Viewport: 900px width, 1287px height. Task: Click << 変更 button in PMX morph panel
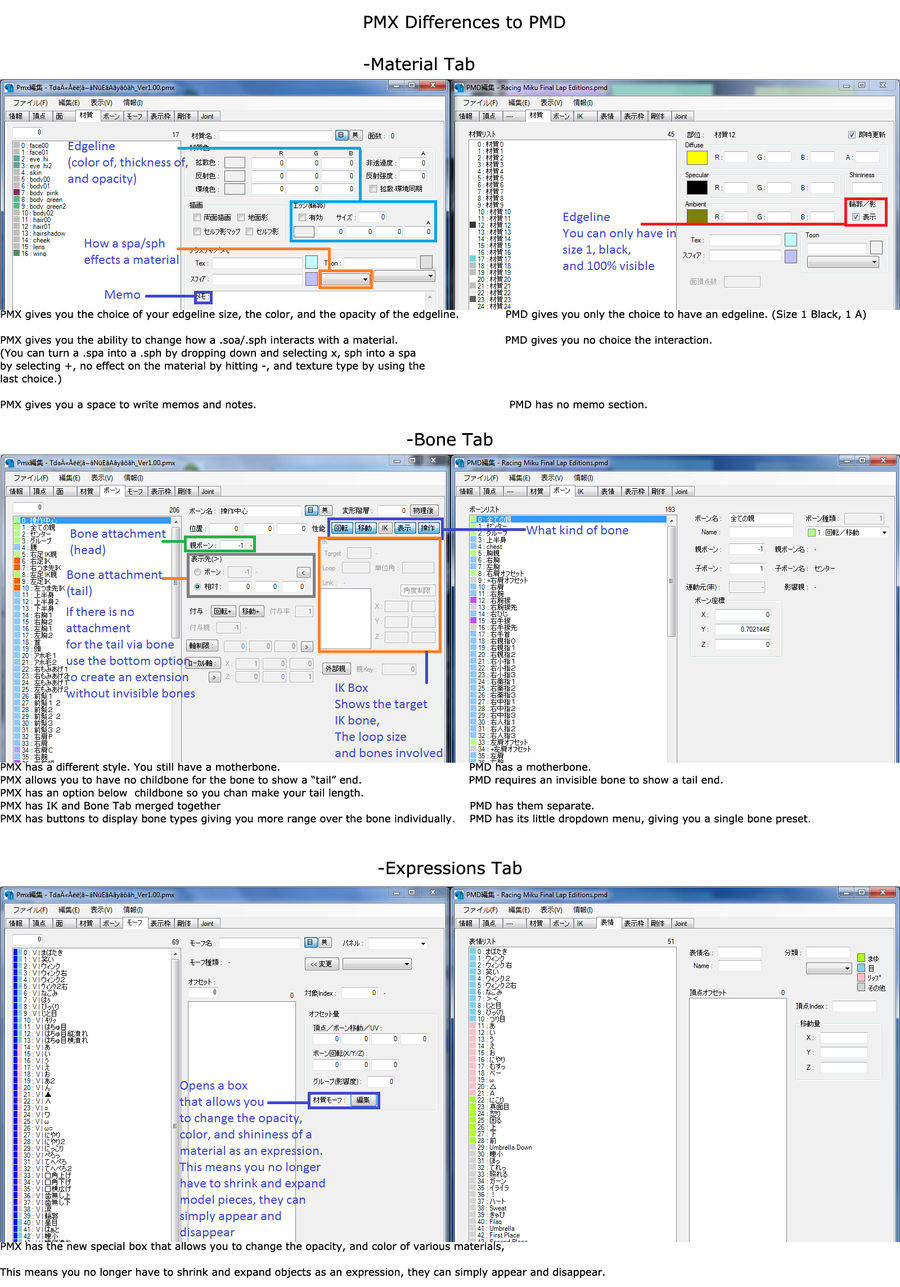pos(322,963)
